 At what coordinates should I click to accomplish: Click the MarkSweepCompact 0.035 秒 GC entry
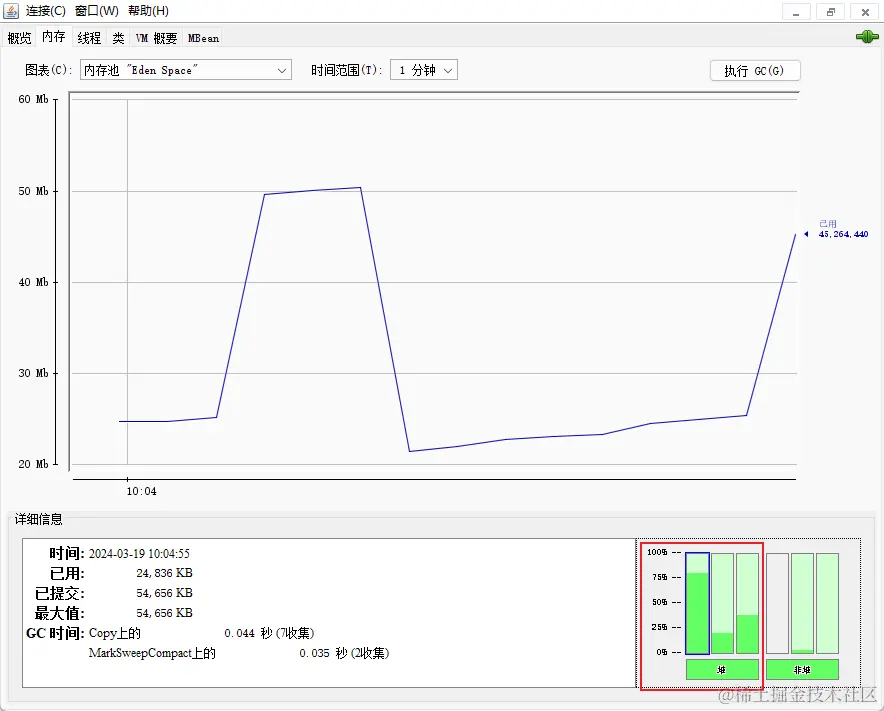point(239,653)
